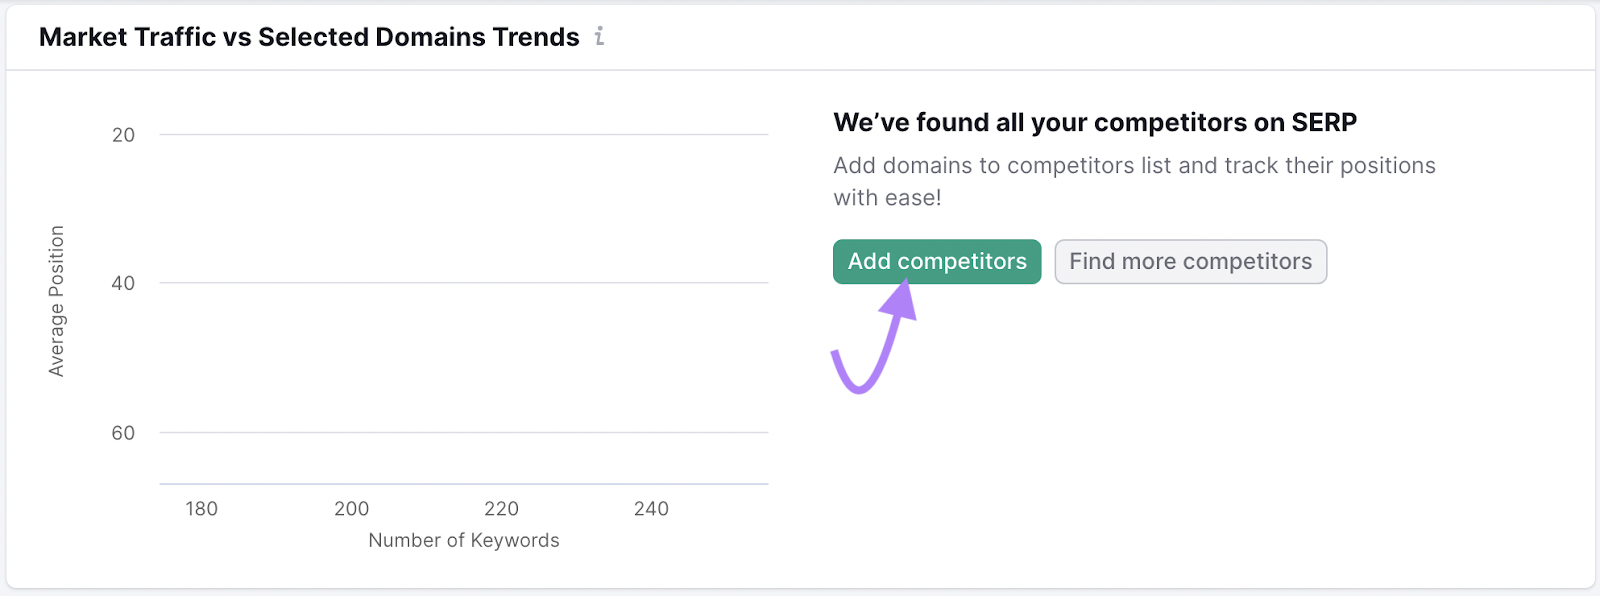
Task: Click the chart gridline at position 60
Action: 464,433
